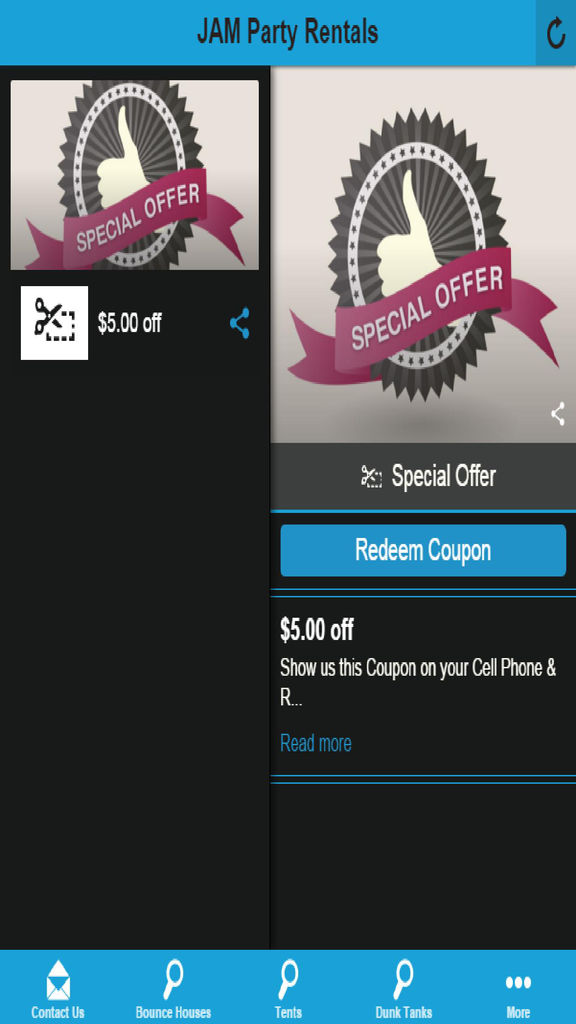The height and width of the screenshot is (1024, 576).
Task: Click the Redeem Coupon button
Action: [x=423, y=550]
